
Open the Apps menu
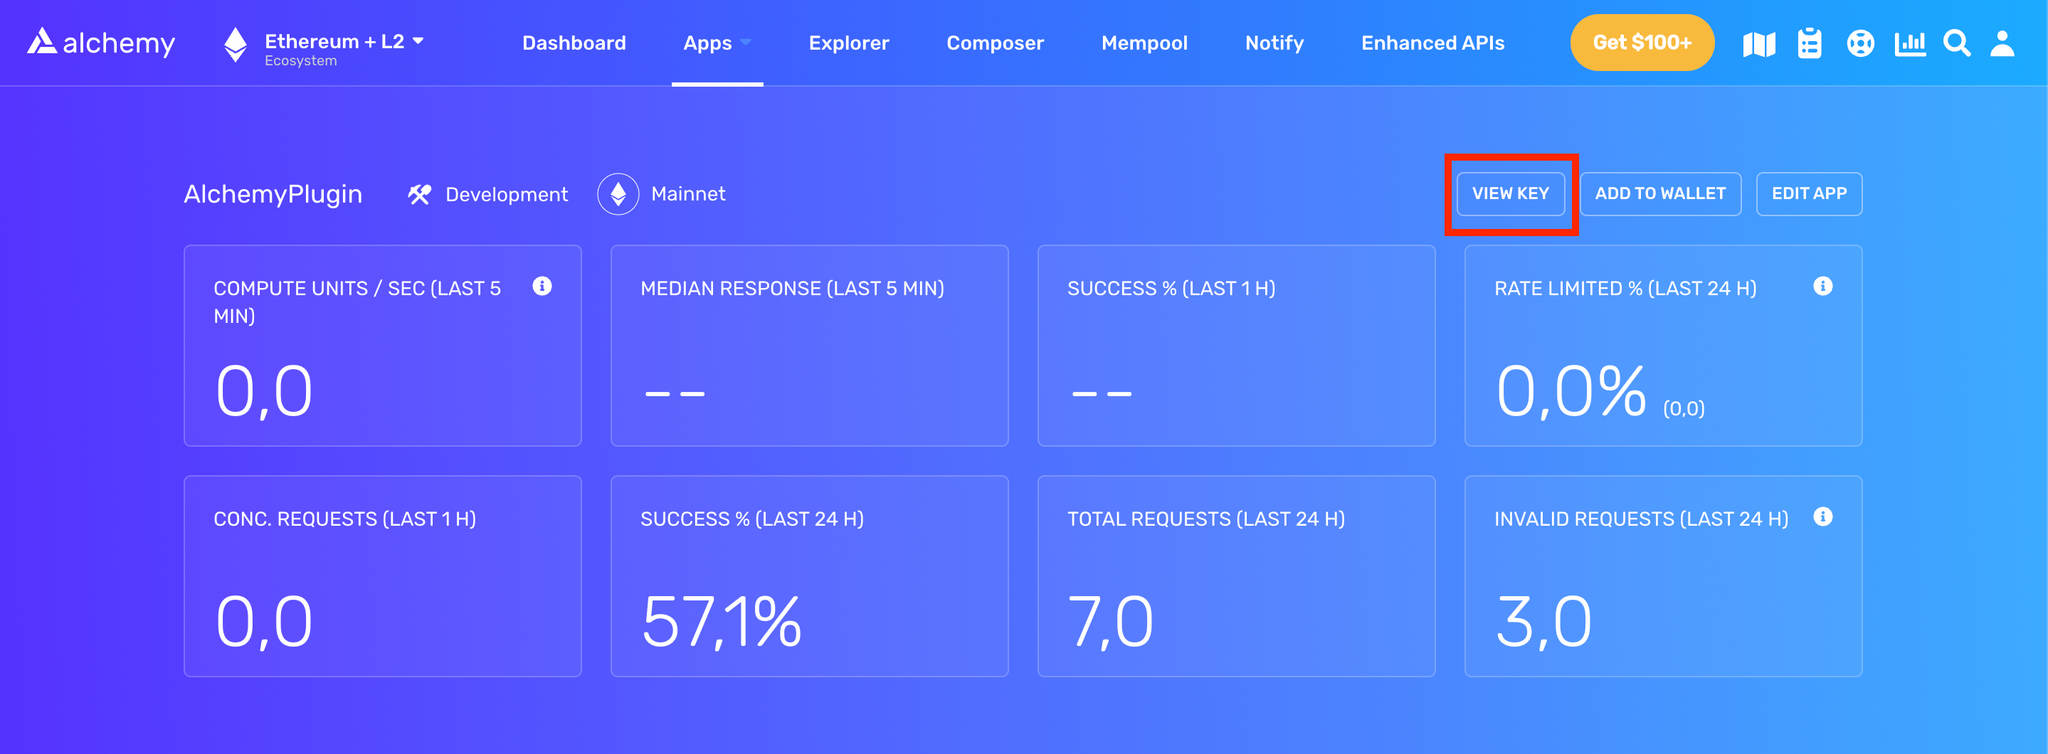click(707, 43)
